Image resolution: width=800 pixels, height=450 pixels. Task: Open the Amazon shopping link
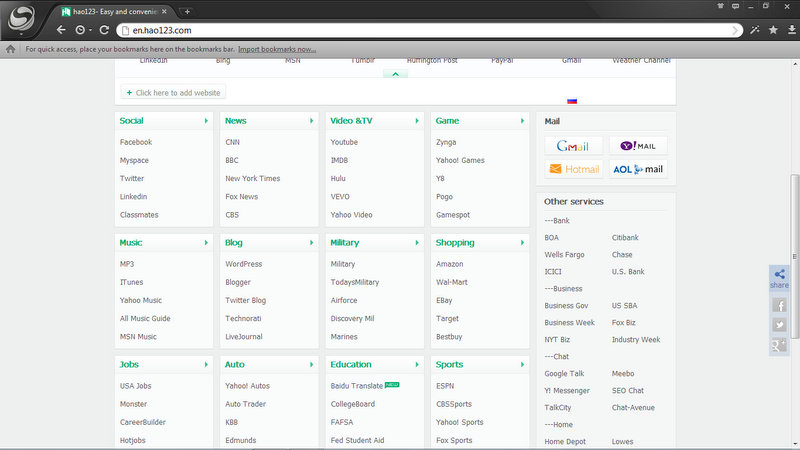click(x=449, y=264)
